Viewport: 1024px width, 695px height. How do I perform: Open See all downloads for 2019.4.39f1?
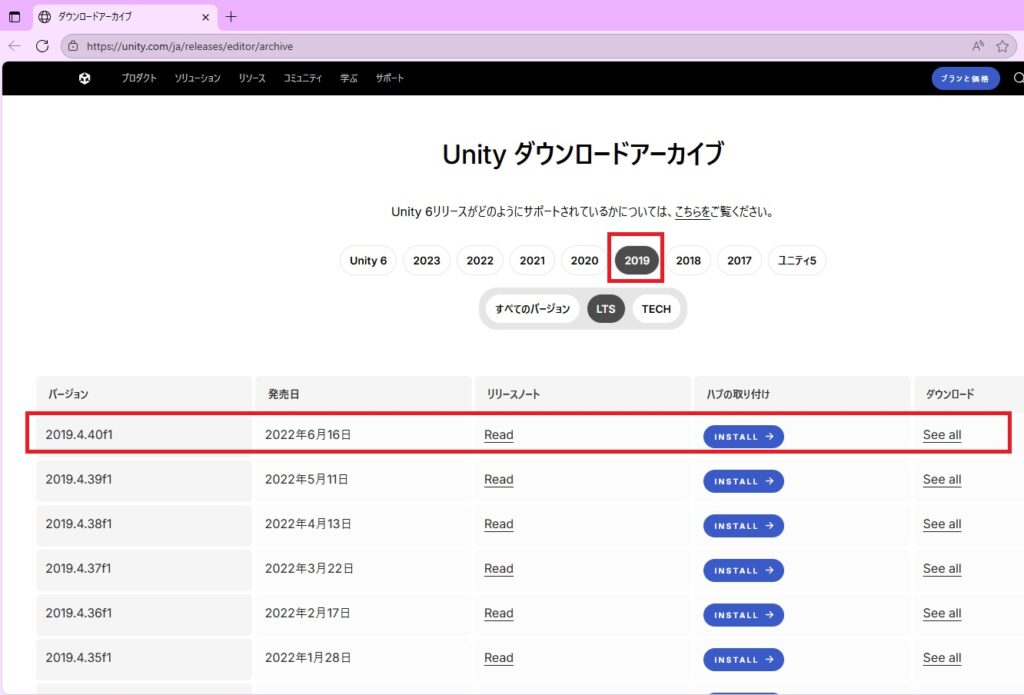pos(942,479)
